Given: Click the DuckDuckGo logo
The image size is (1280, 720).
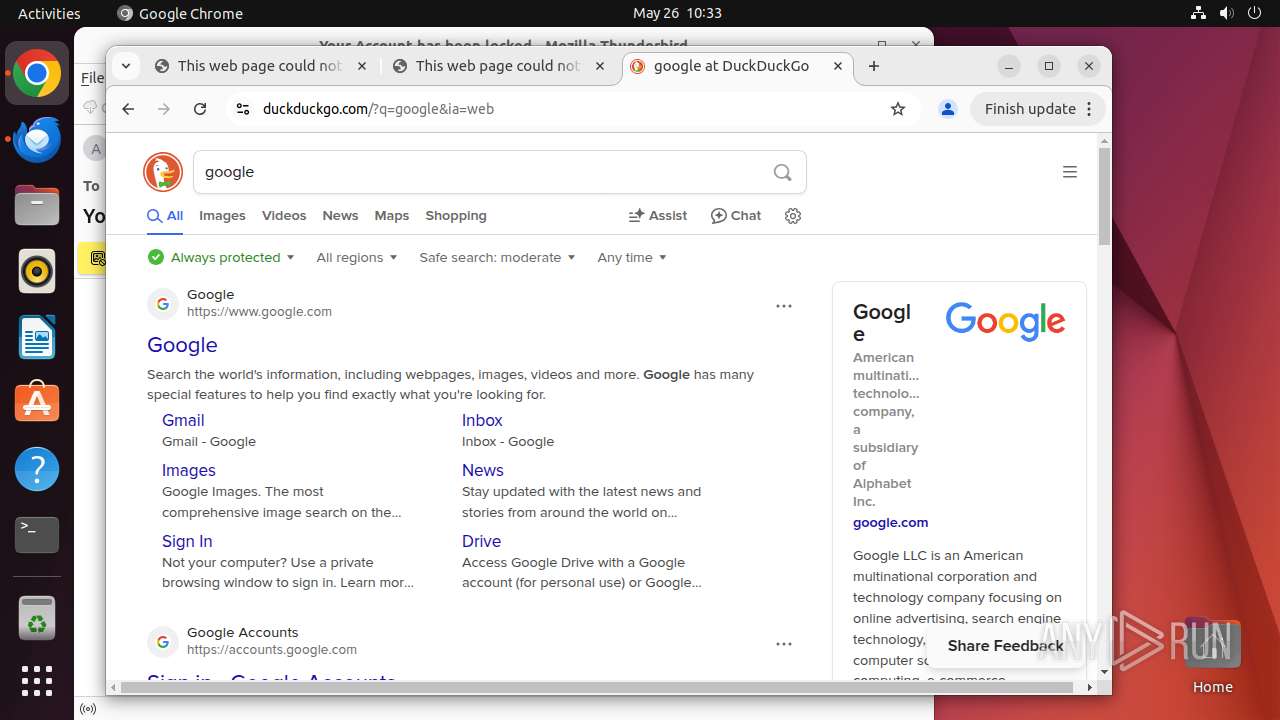Looking at the screenshot, I should [x=163, y=172].
